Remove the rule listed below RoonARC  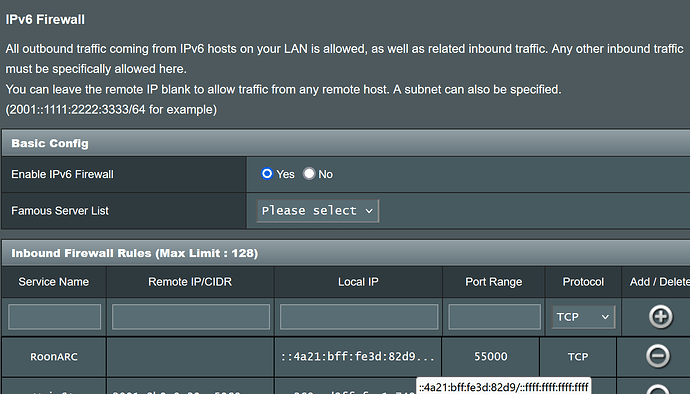pos(658,390)
